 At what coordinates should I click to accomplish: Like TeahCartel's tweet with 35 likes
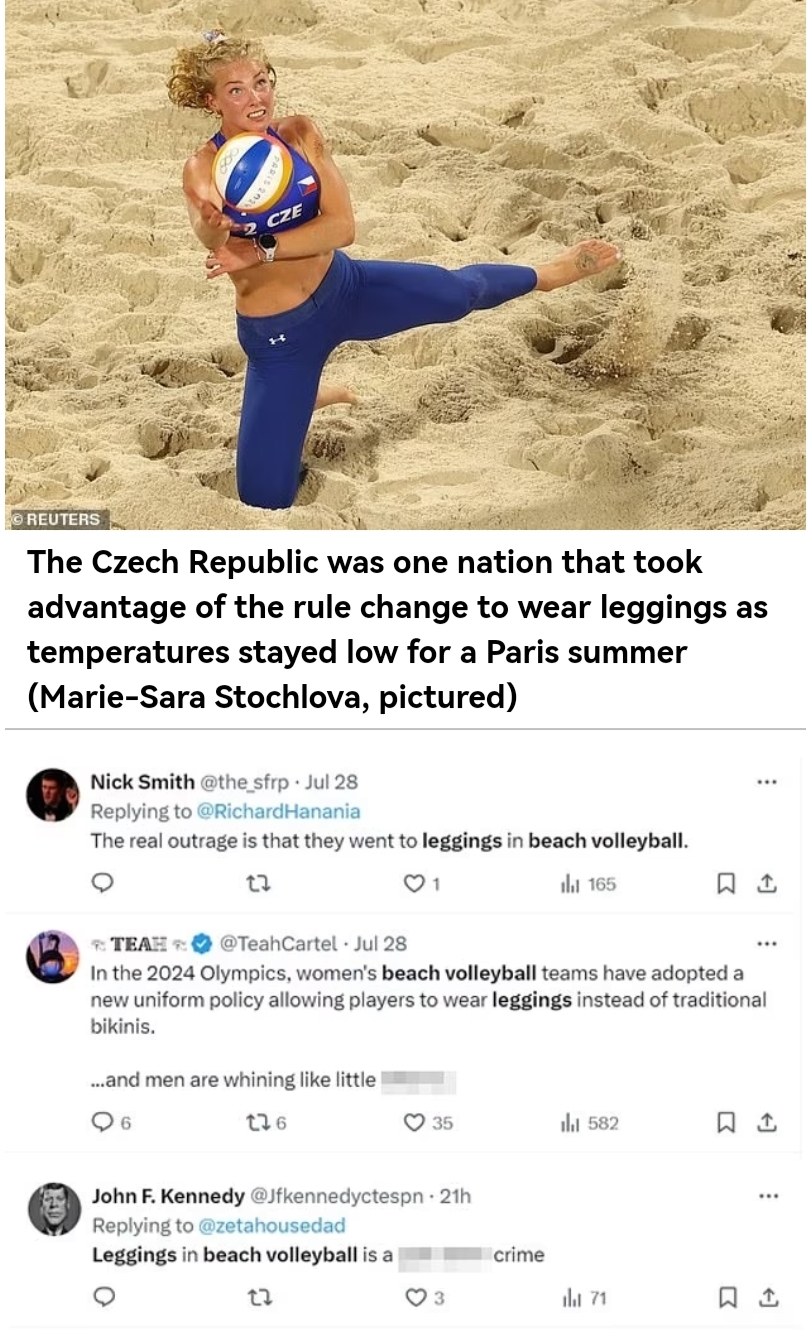414,1122
